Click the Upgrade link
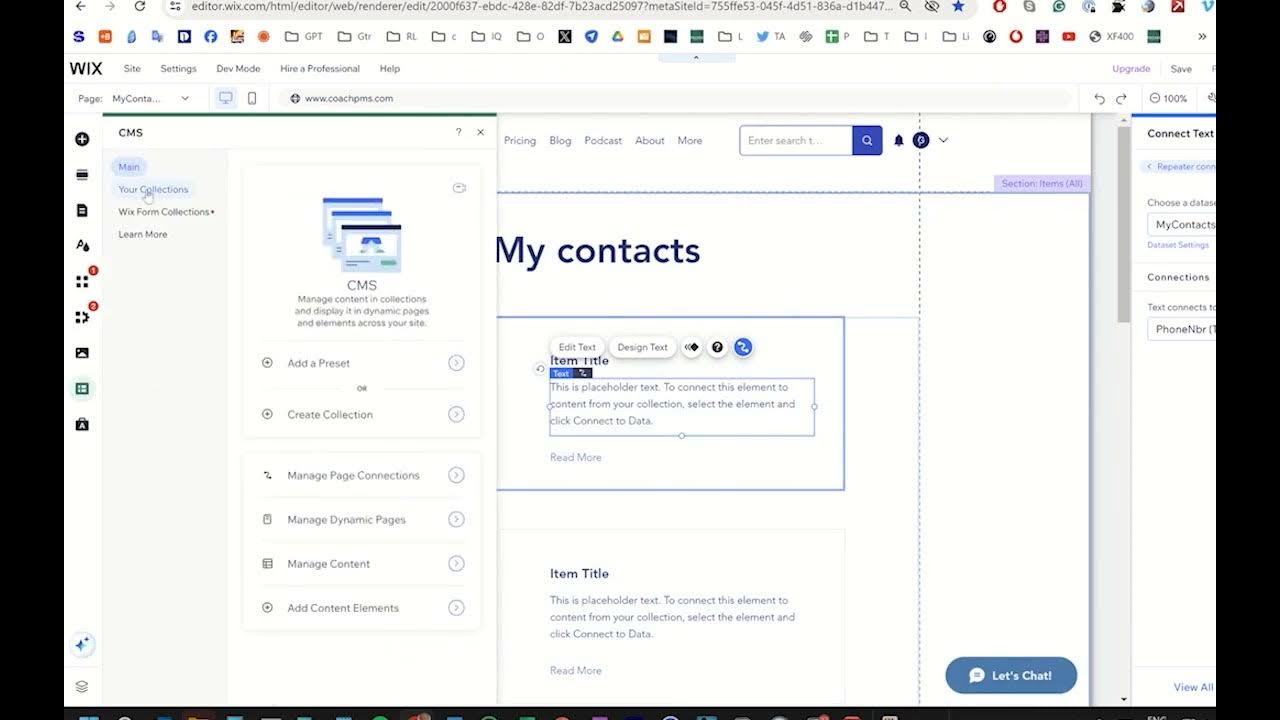The height and width of the screenshot is (720, 1280). (x=1131, y=69)
